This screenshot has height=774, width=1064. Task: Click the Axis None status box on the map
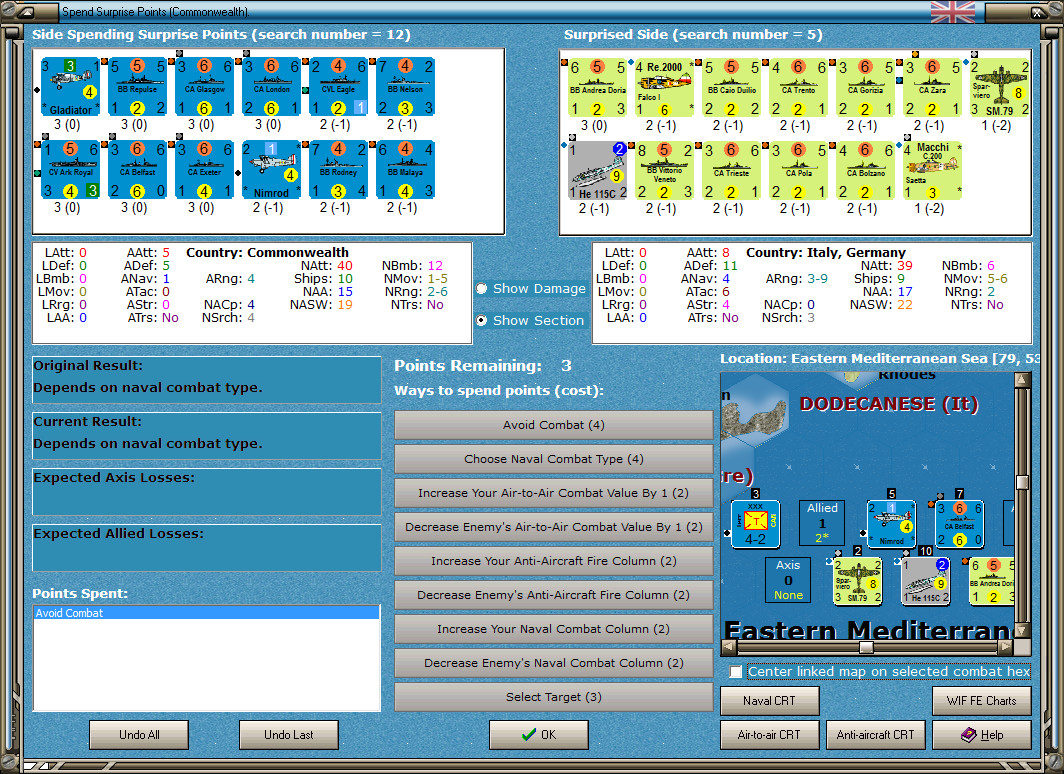coord(788,580)
